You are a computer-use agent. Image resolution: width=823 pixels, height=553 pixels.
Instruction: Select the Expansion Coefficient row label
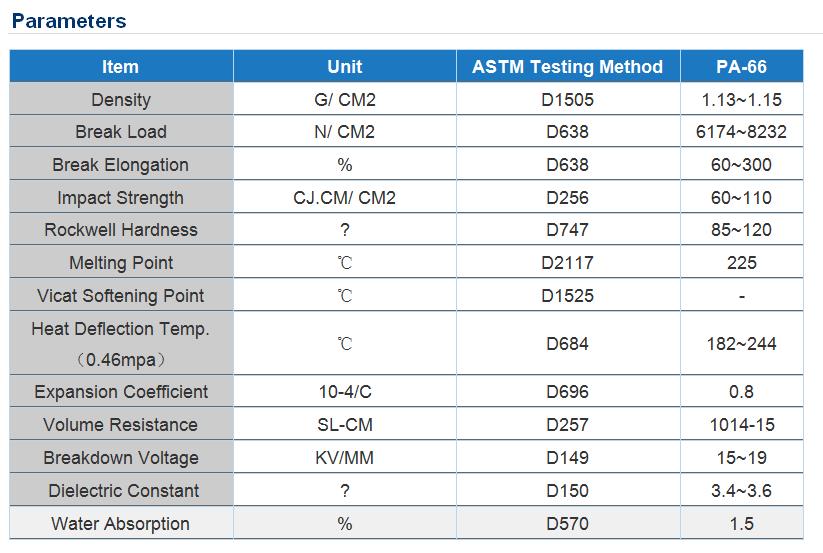(x=121, y=391)
